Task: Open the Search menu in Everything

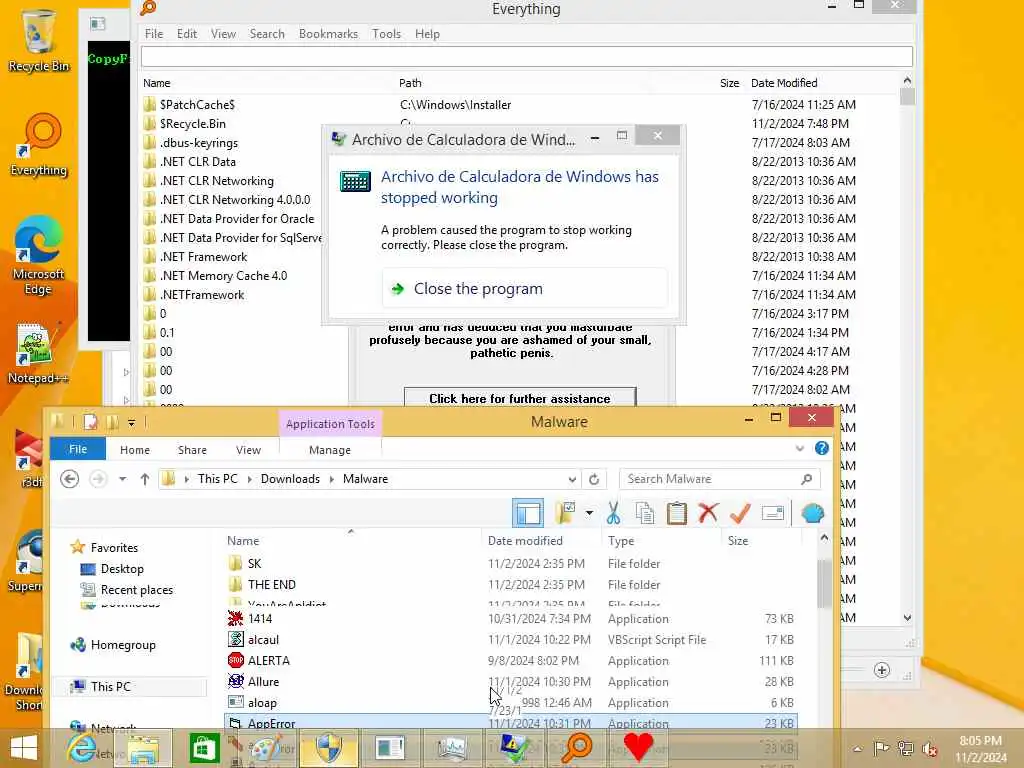Action: [267, 34]
